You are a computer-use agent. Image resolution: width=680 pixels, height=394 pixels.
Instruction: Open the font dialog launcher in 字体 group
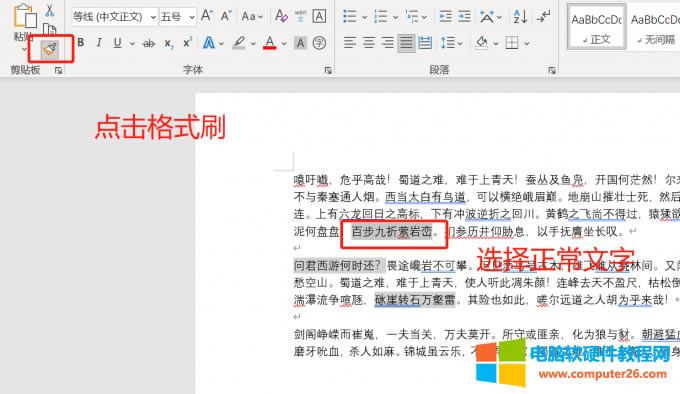(x=328, y=70)
